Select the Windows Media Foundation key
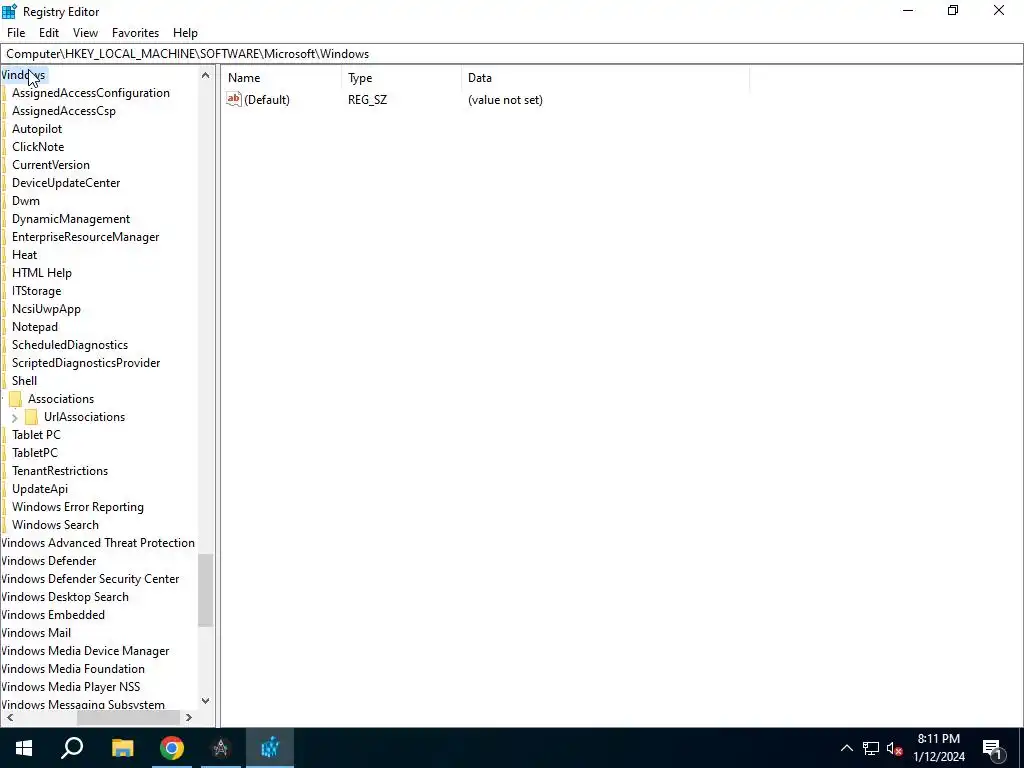The height and width of the screenshot is (768, 1024). tap(73, 669)
